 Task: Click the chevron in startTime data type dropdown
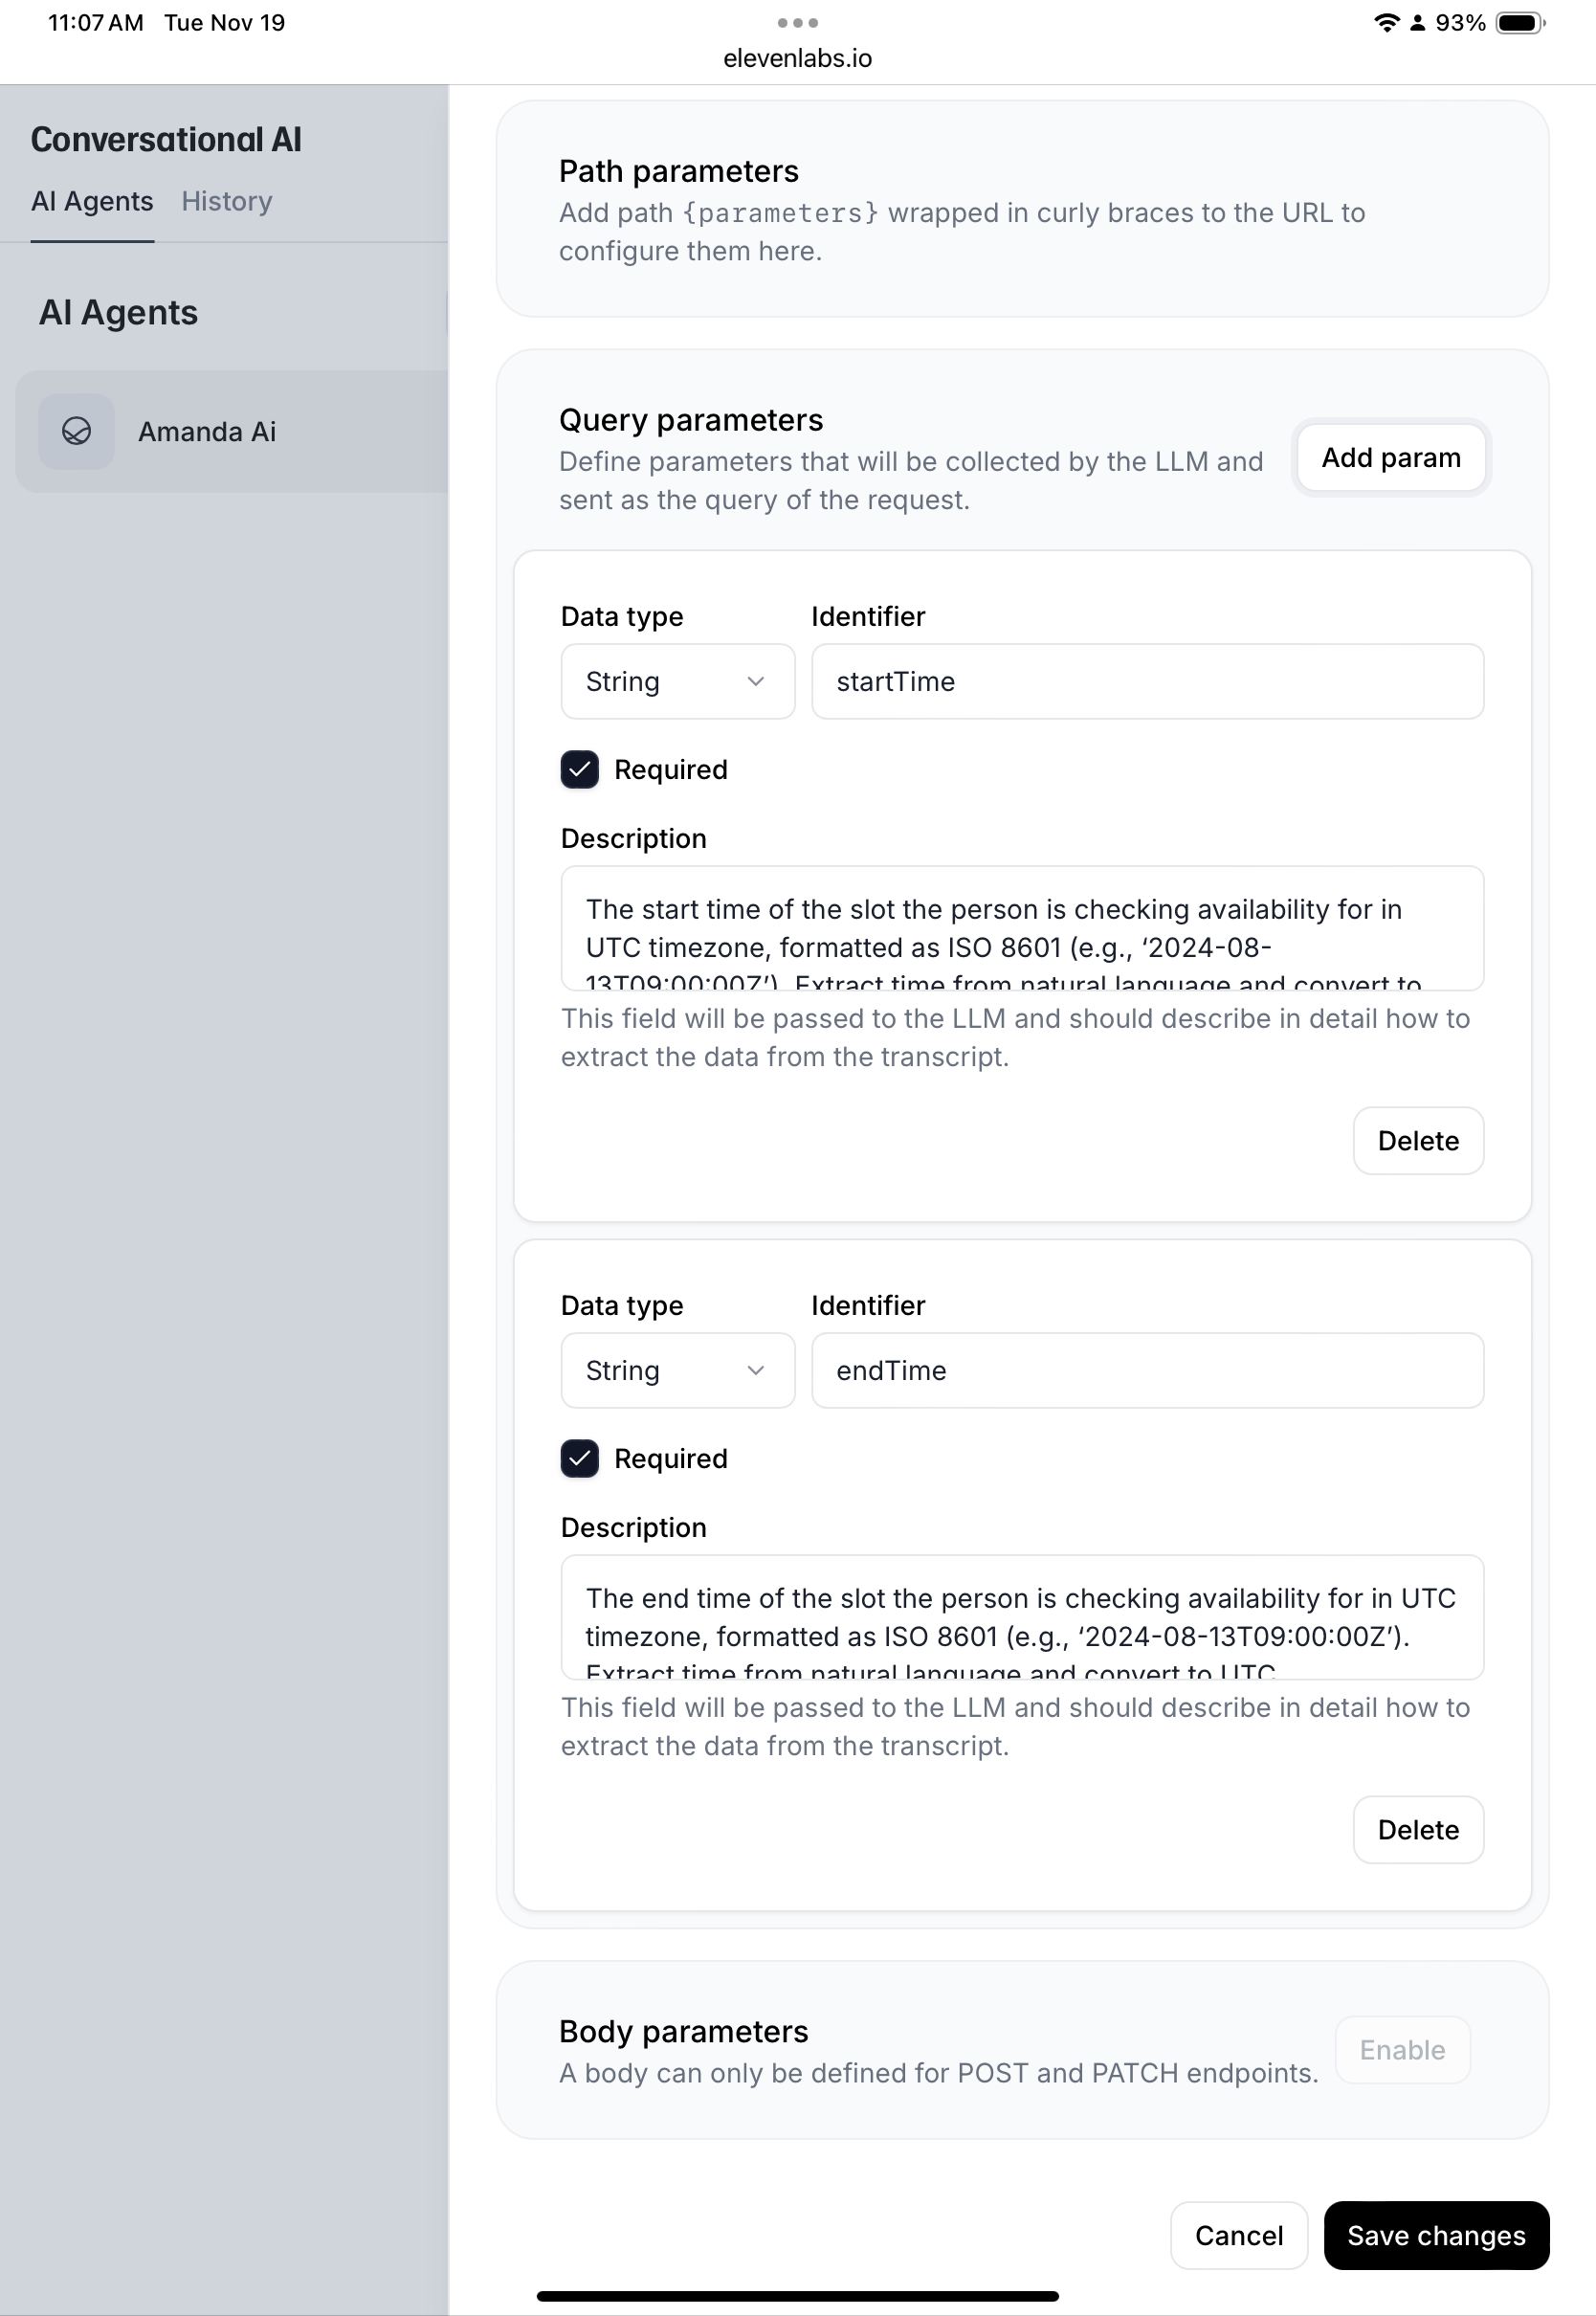click(x=755, y=681)
